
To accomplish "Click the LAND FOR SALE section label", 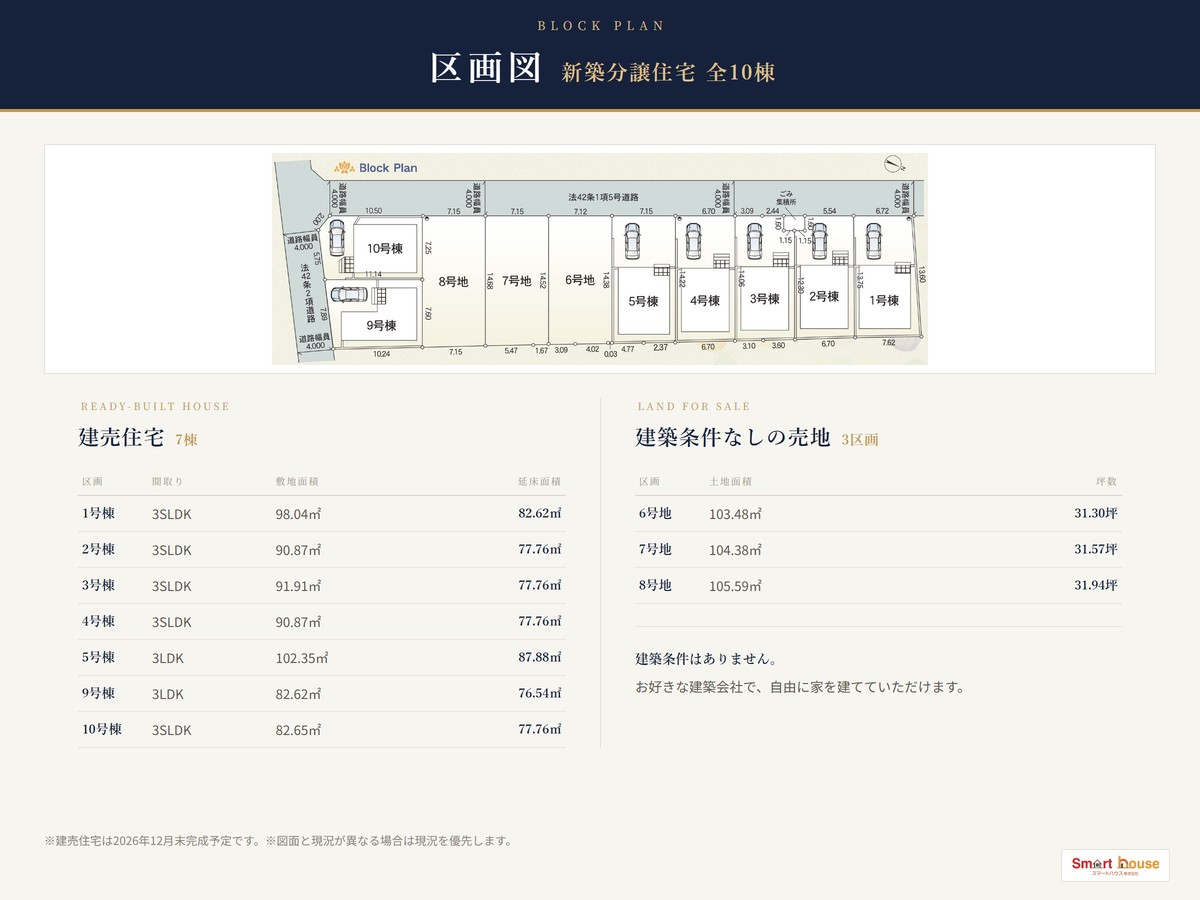I will pos(694,406).
